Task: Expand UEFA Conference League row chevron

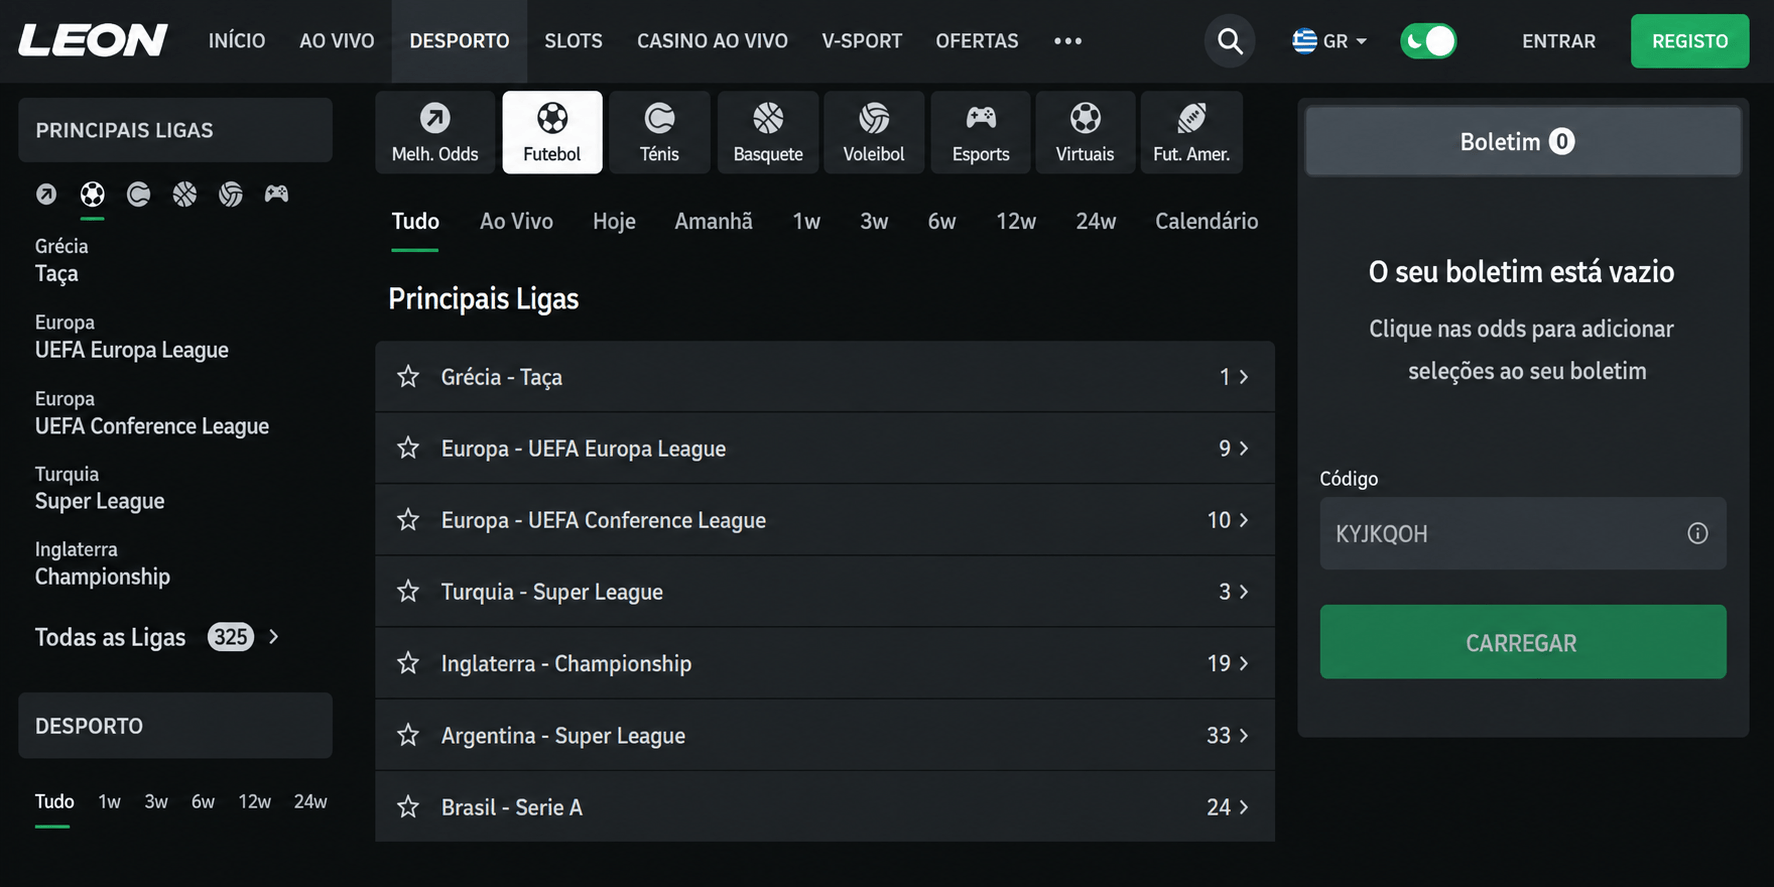Action: tap(1244, 520)
